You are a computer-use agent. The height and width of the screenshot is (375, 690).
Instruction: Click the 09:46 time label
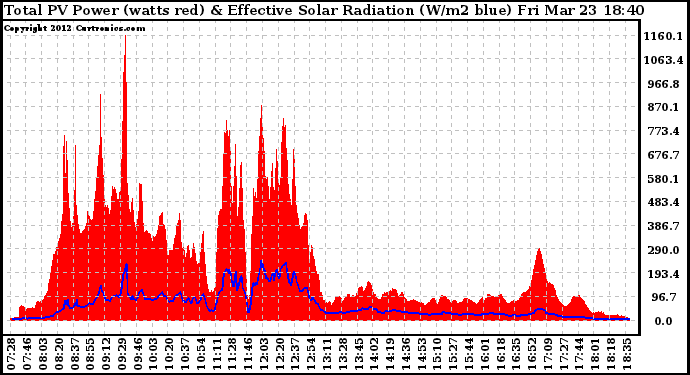[137, 354]
